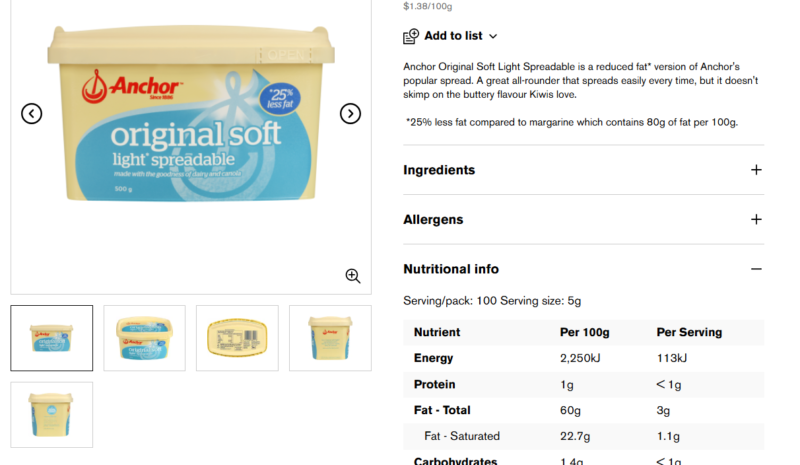Click the main Anchor product image
The height and width of the screenshot is (465, 800).
click(191, 113)
